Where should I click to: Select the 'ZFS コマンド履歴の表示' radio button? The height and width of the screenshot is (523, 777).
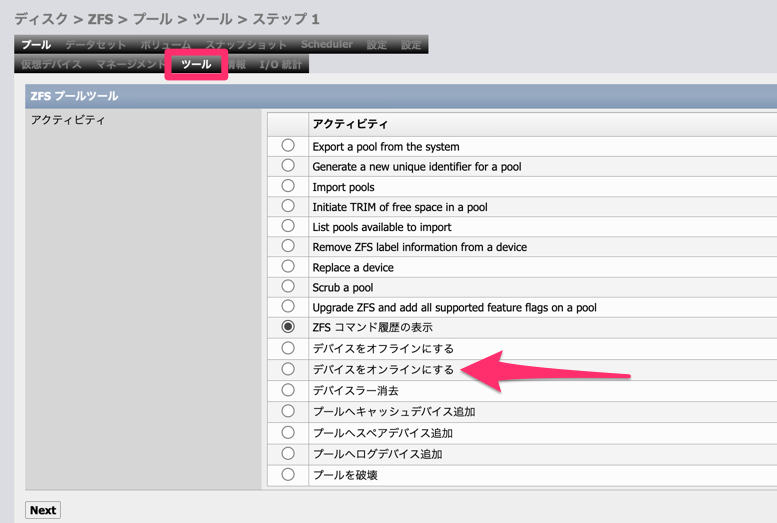click(288, 327)
